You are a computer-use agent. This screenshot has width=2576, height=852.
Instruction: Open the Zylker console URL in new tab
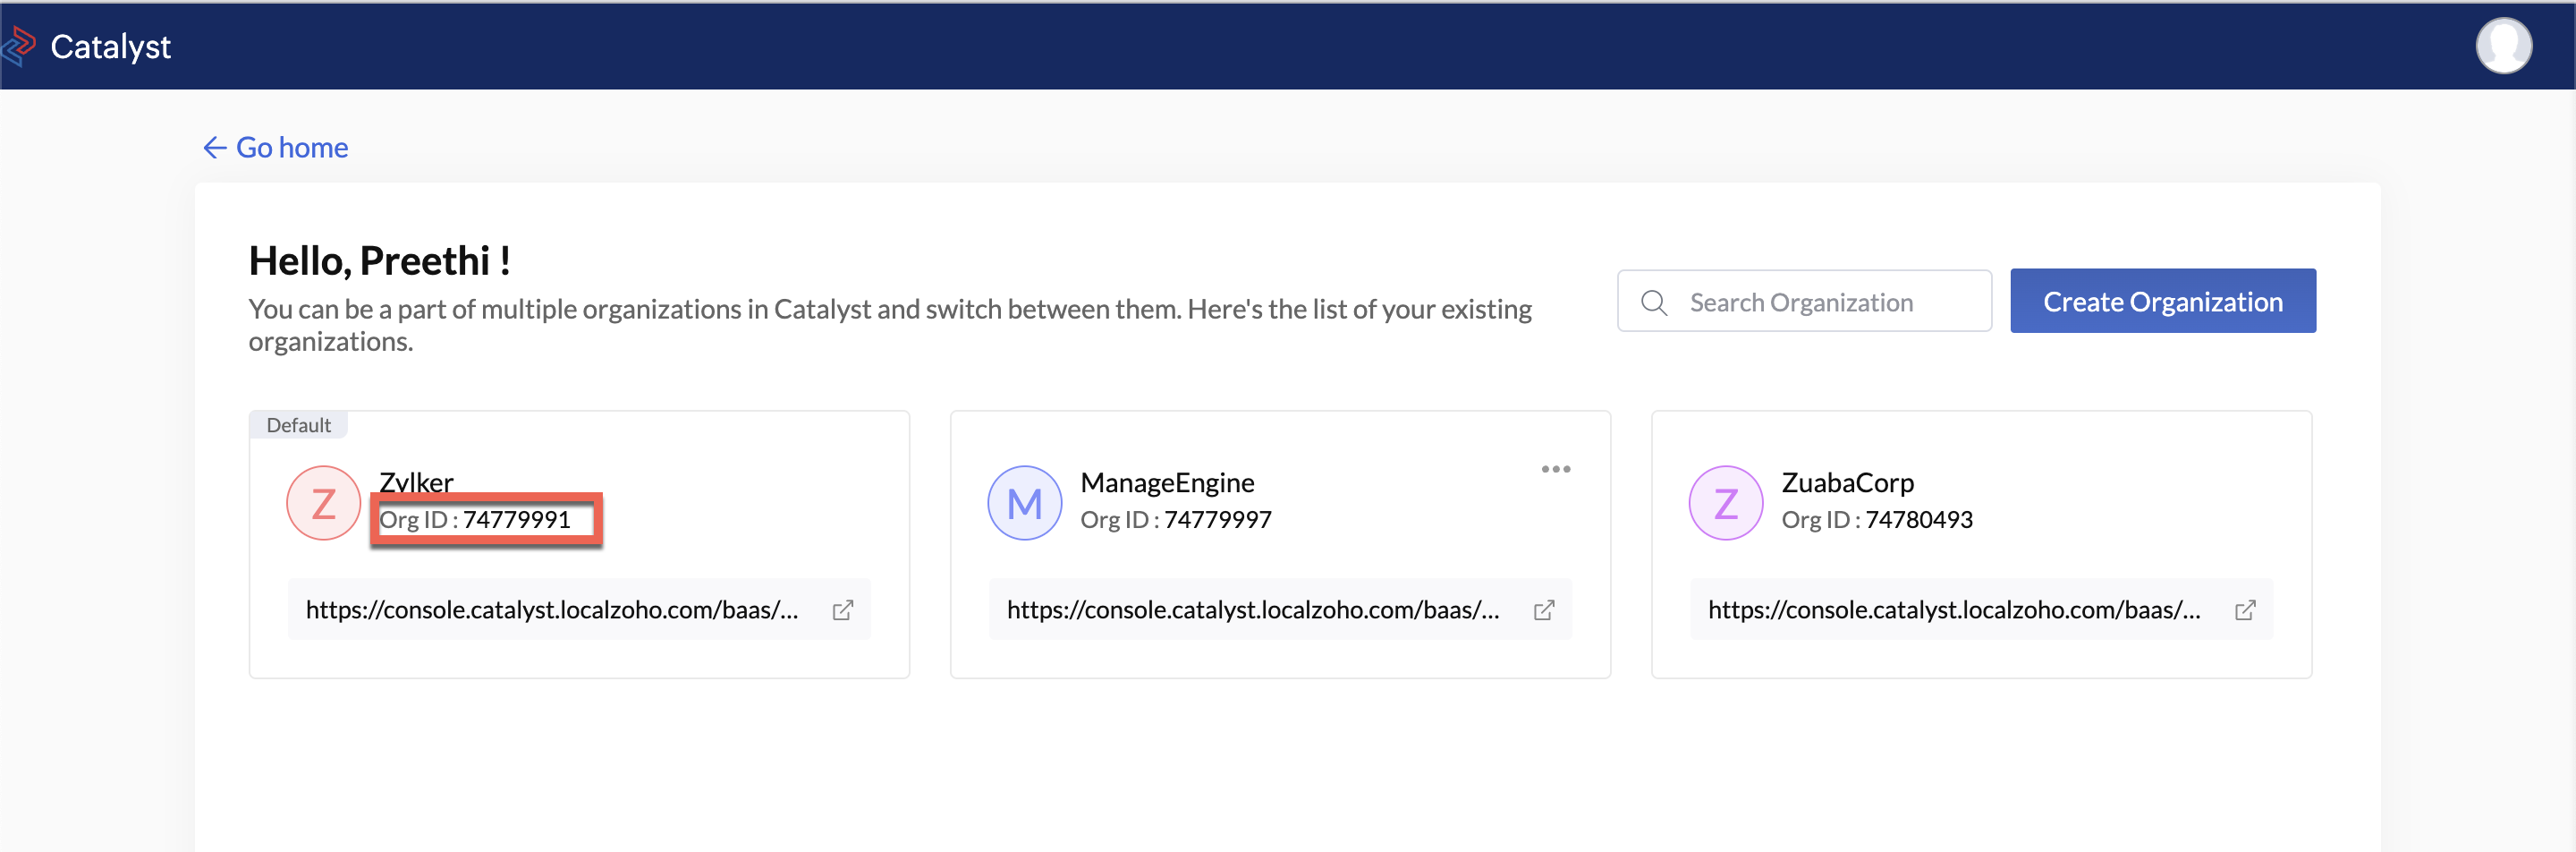(843, 609)
